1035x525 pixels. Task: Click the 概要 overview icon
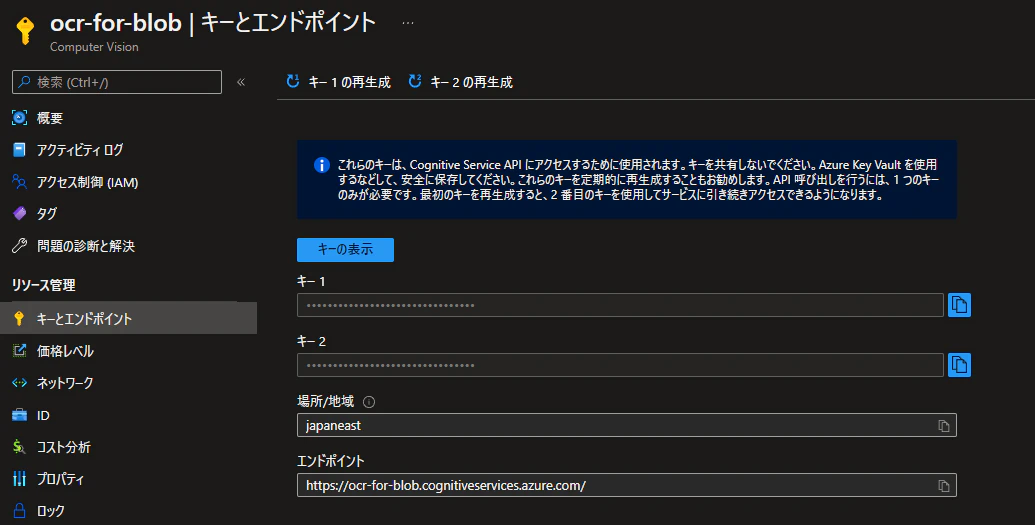(20, 118)
